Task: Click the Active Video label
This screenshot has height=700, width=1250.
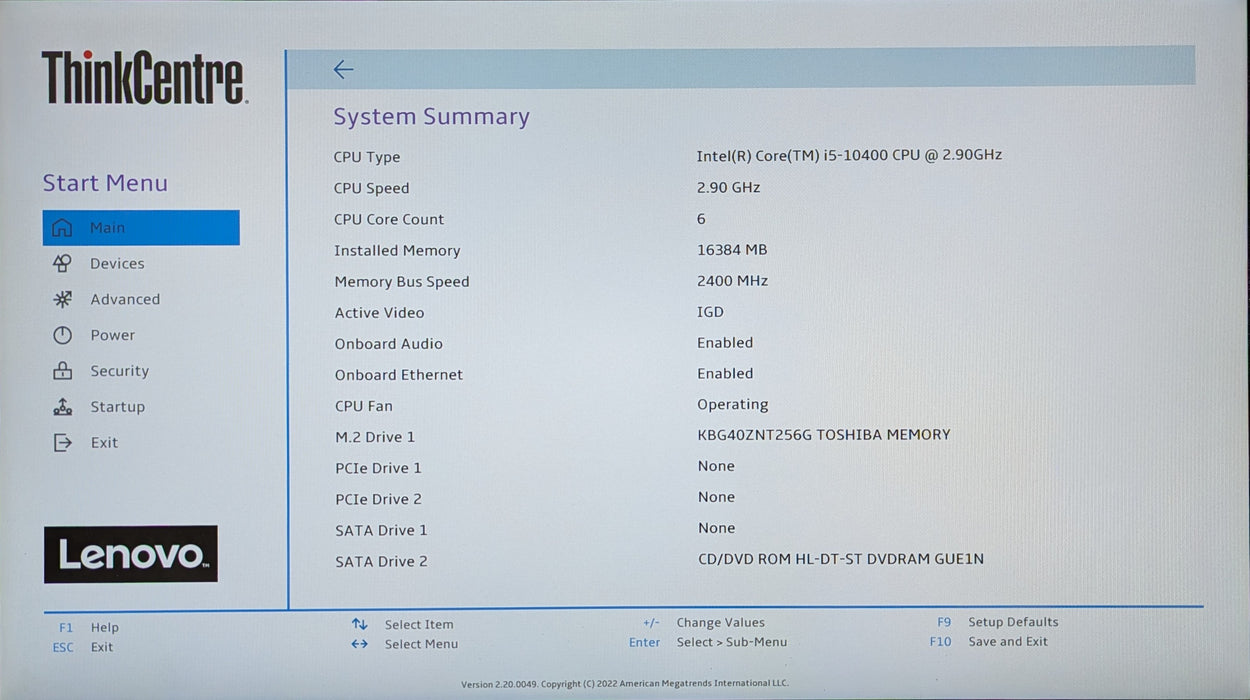Action: tap(380, 313)
